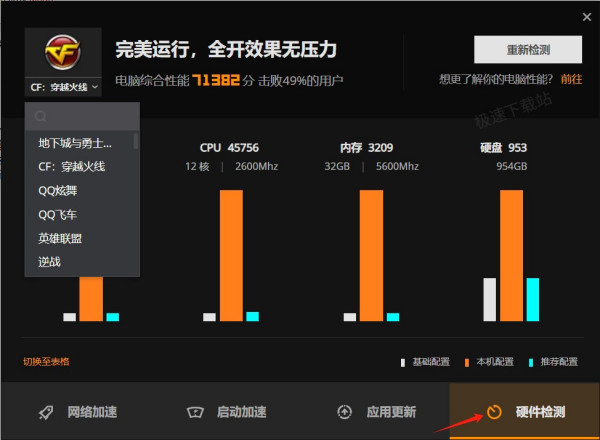Image resolution: width=600 pixels, height=440 pixels.
Task: Open the 启动加速 tab
Action: click(x=226, y=412)
